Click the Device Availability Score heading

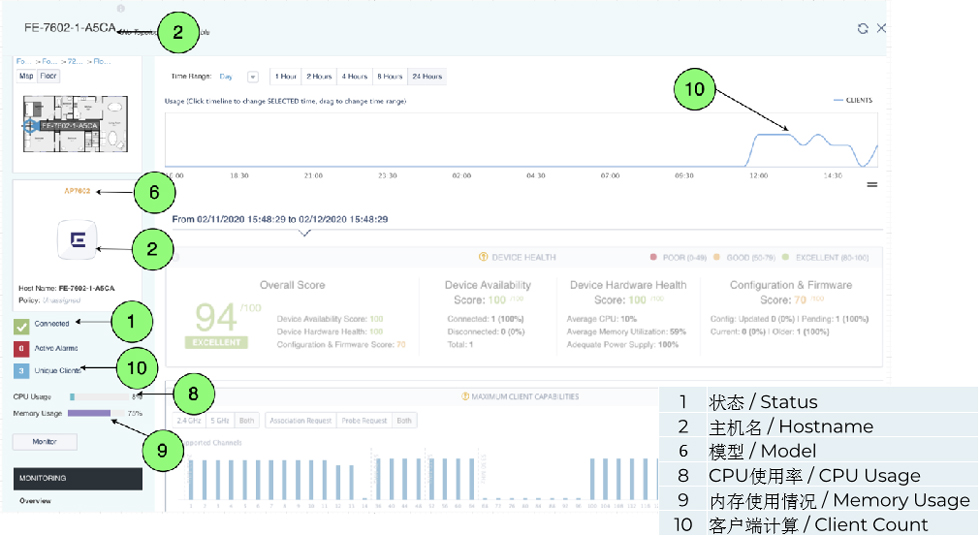488,292
